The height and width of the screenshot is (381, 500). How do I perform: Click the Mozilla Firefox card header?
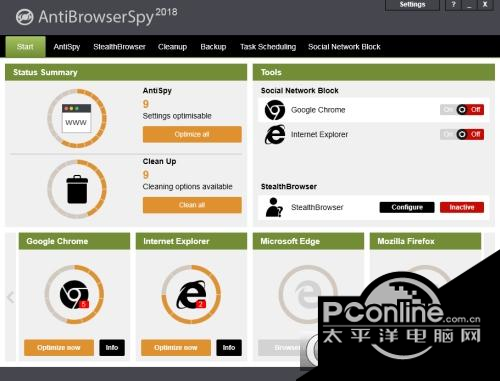[x=425, y=241]
